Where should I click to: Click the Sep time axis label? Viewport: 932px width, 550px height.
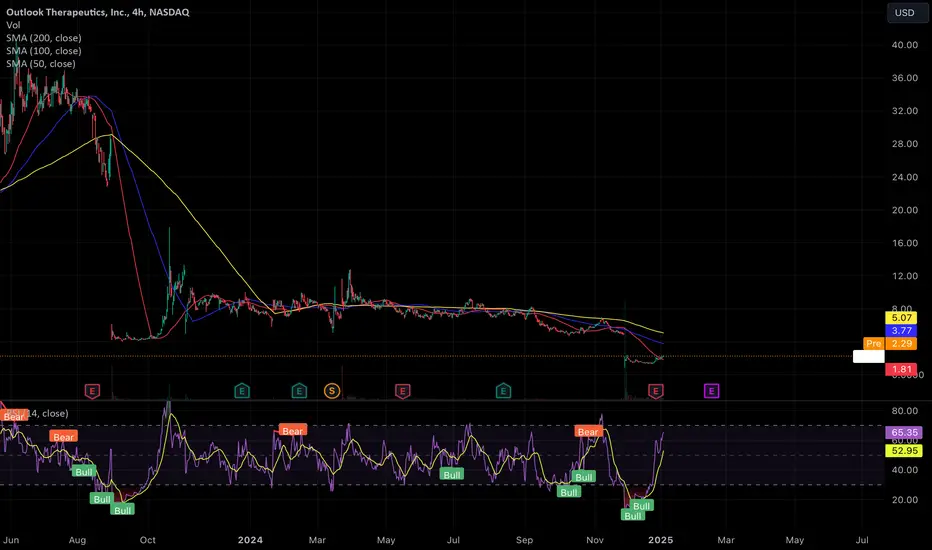coord(524,540)
